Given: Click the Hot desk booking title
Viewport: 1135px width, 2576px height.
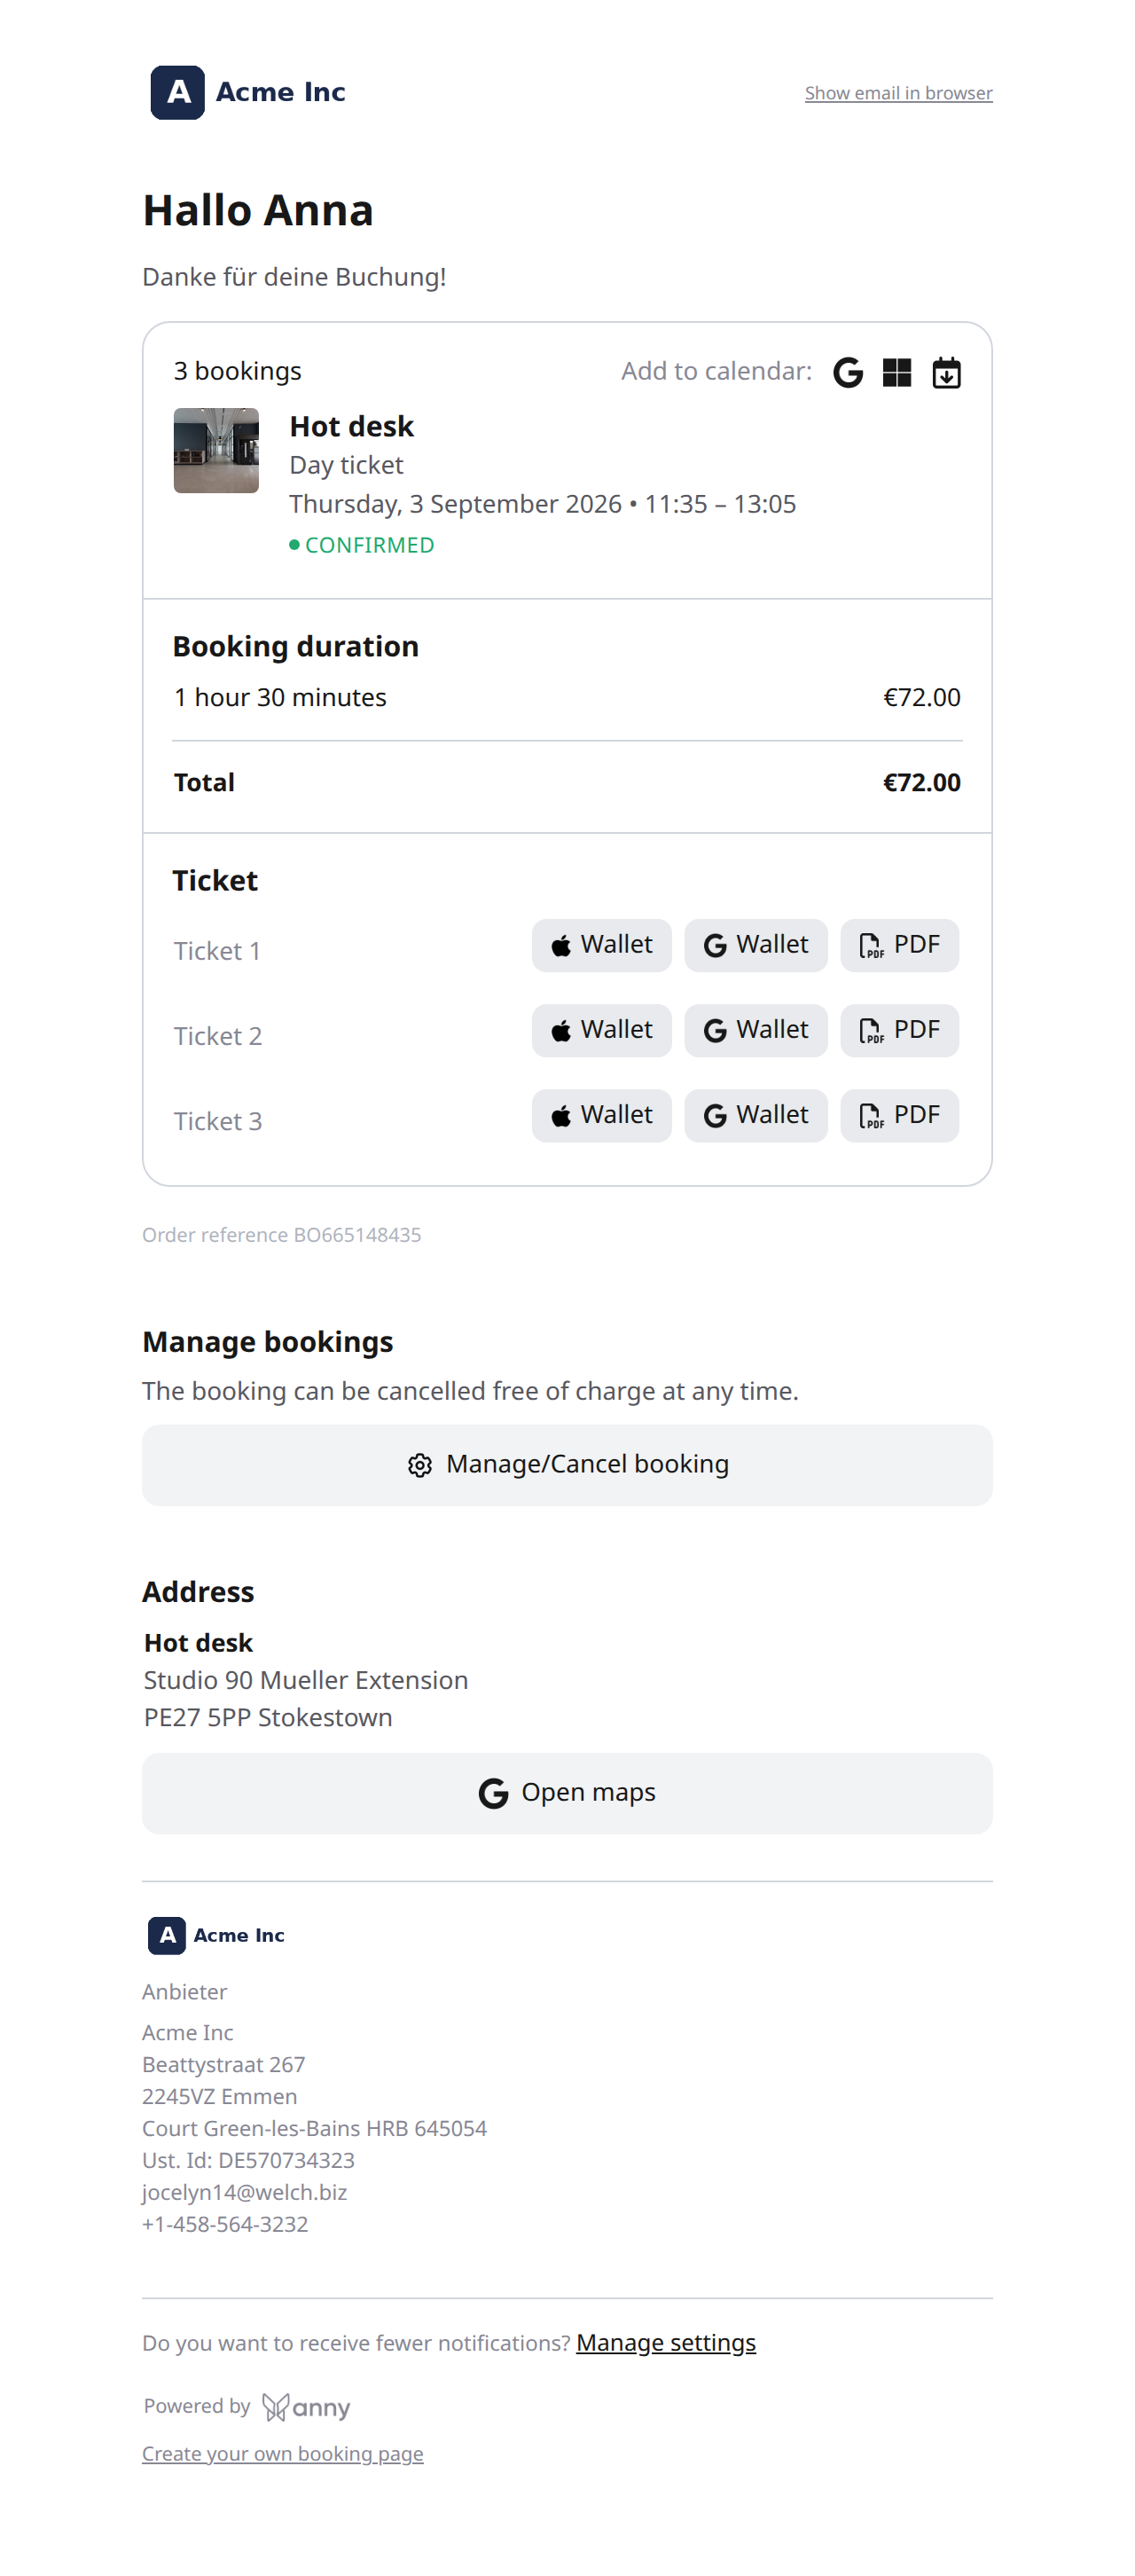Looking at the screenshot, I should (351, 427).
